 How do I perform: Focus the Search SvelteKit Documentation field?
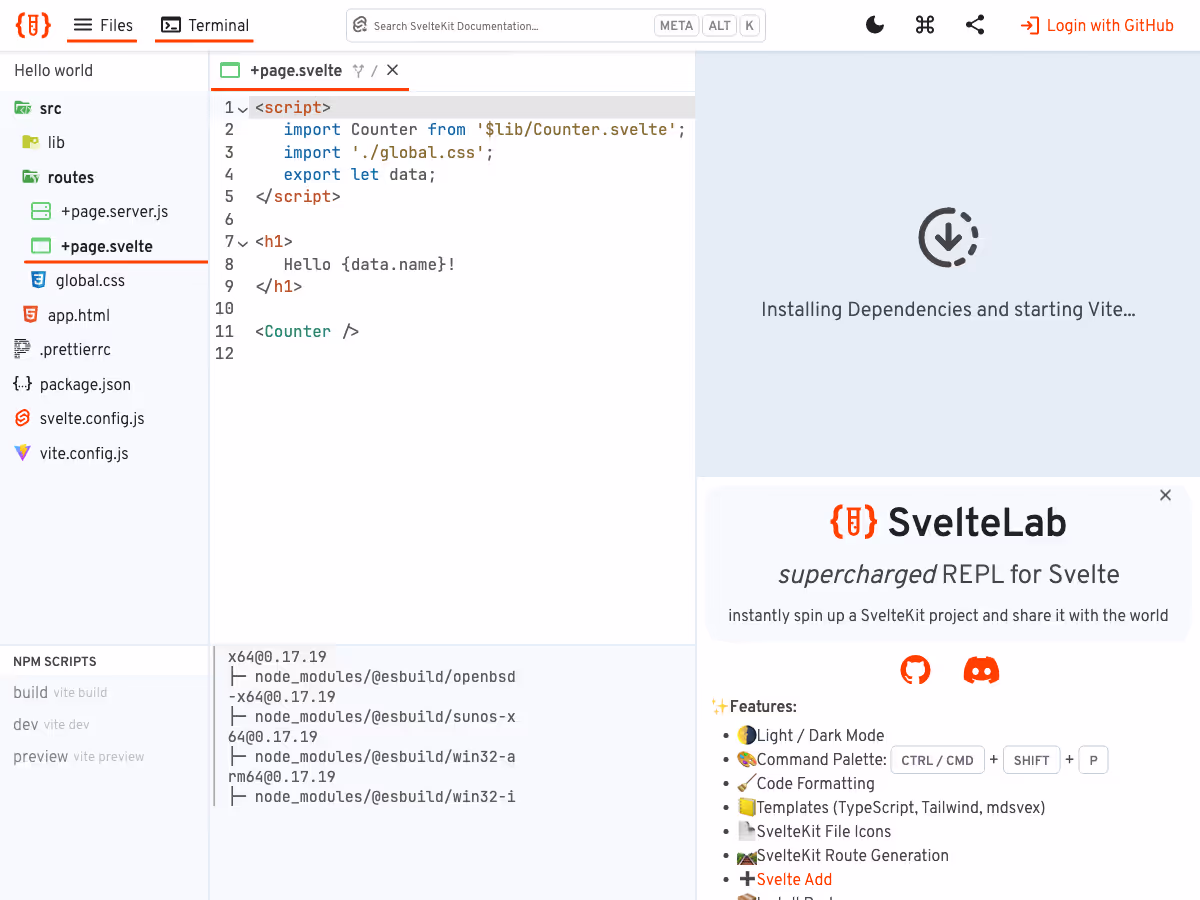pyautogui.click(x=555, y=26)
